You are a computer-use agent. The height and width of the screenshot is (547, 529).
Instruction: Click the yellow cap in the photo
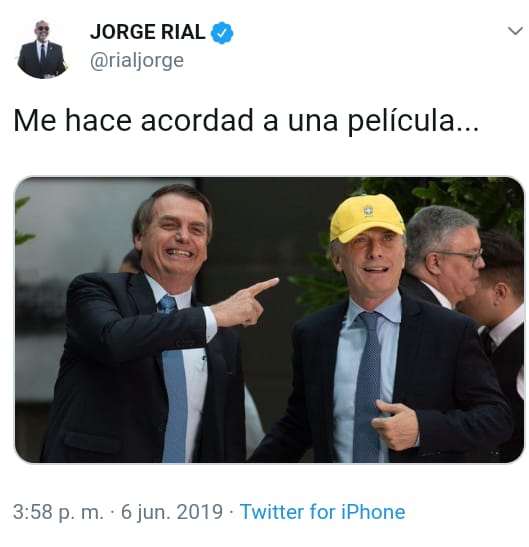tap(366, 218)
